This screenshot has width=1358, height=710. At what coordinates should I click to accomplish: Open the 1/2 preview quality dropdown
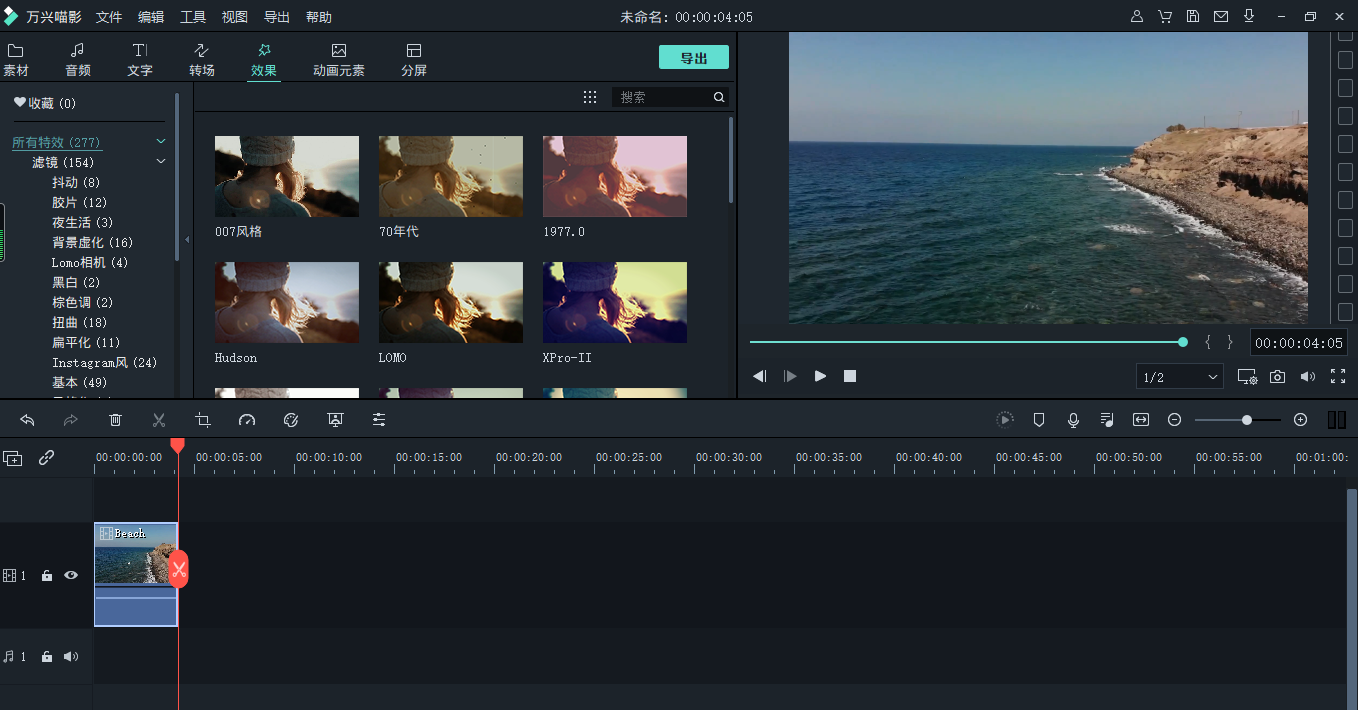coord(1180,377)
